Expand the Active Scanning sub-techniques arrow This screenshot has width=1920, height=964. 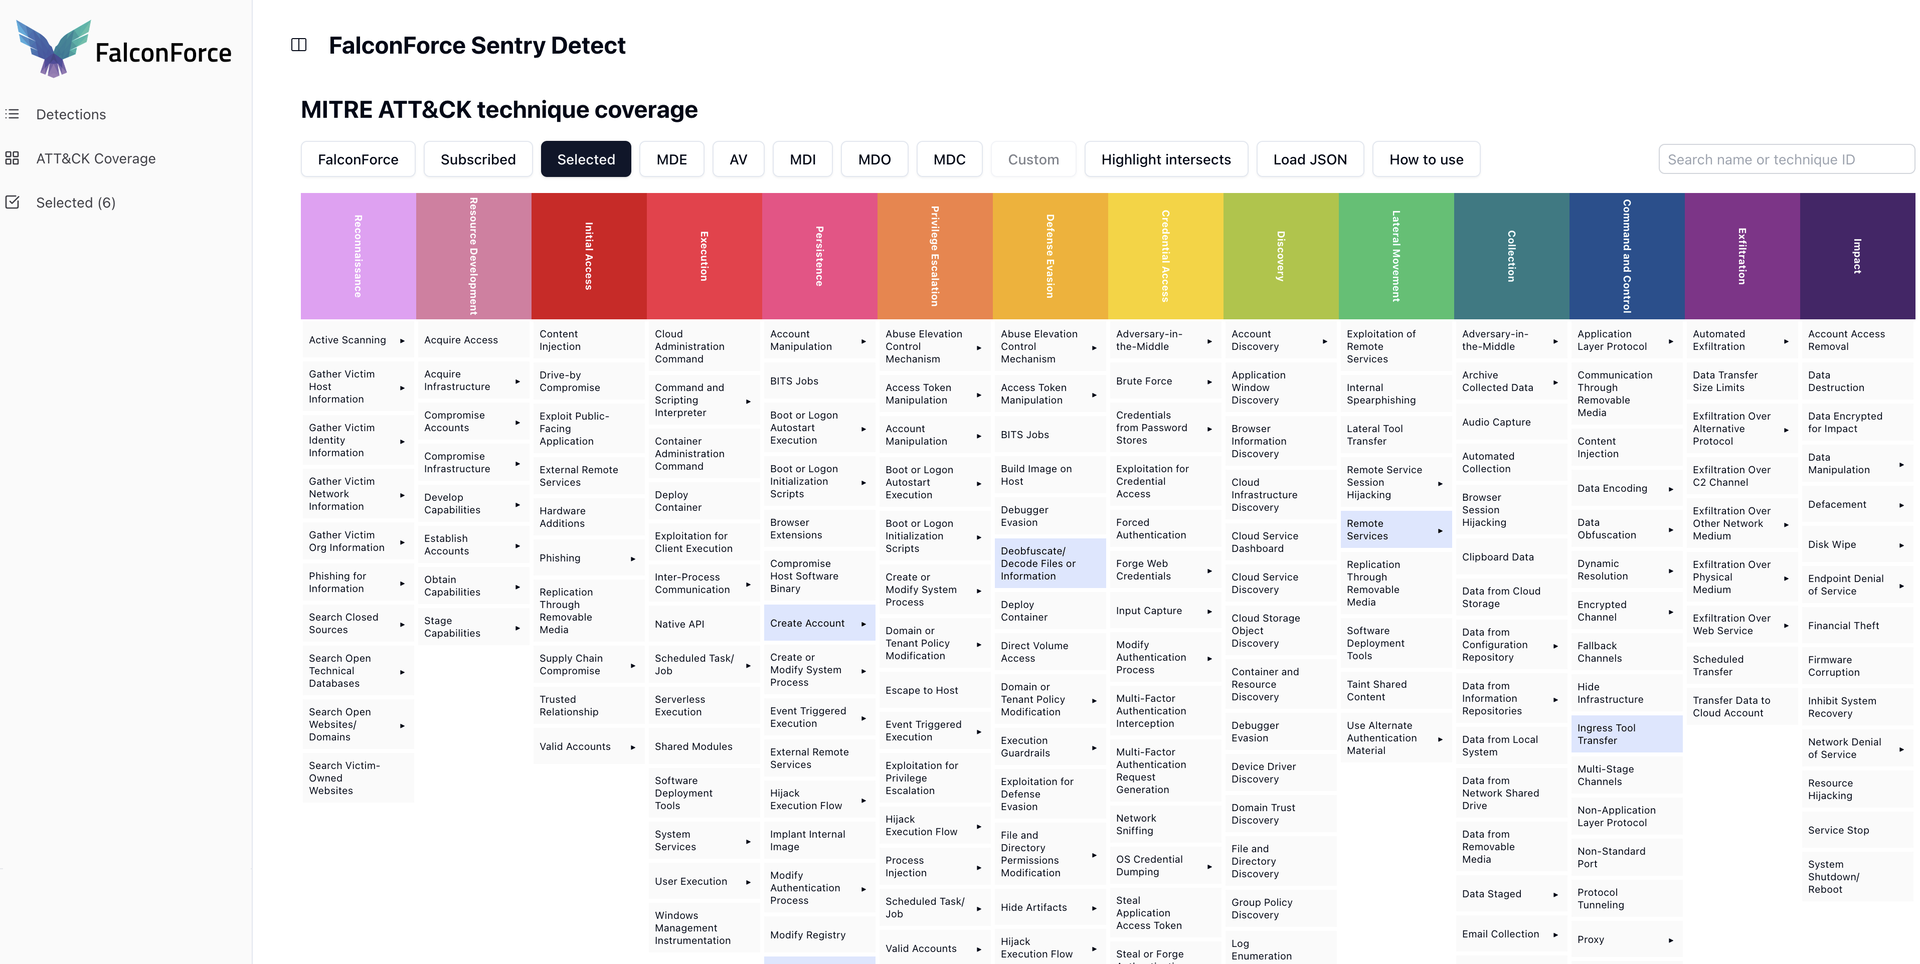402,341
